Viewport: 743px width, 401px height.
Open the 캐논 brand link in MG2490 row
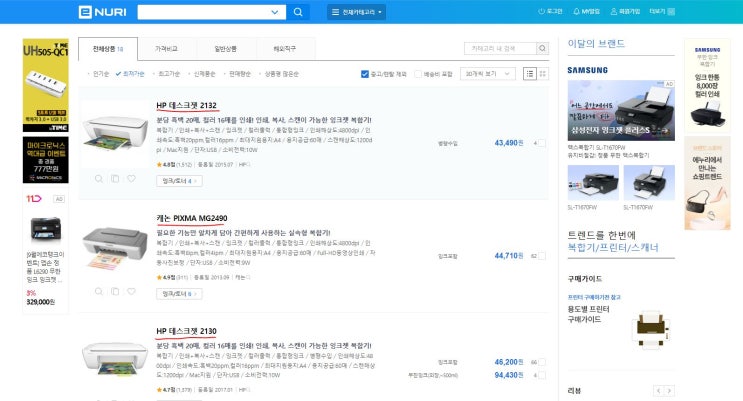tap(242, 277)
